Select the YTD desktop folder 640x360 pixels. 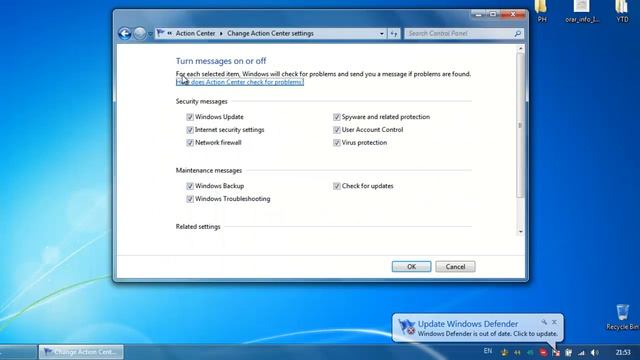coord(622,11)
